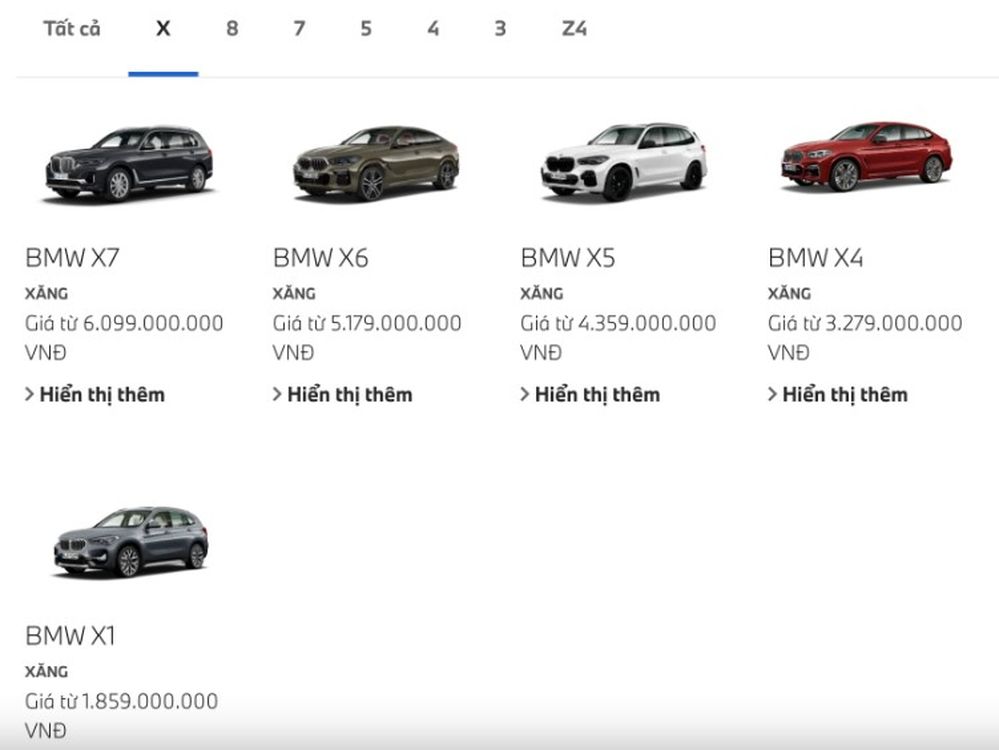Open the 7 series tab
Viewport: 999px width, 750px height.
299,29
